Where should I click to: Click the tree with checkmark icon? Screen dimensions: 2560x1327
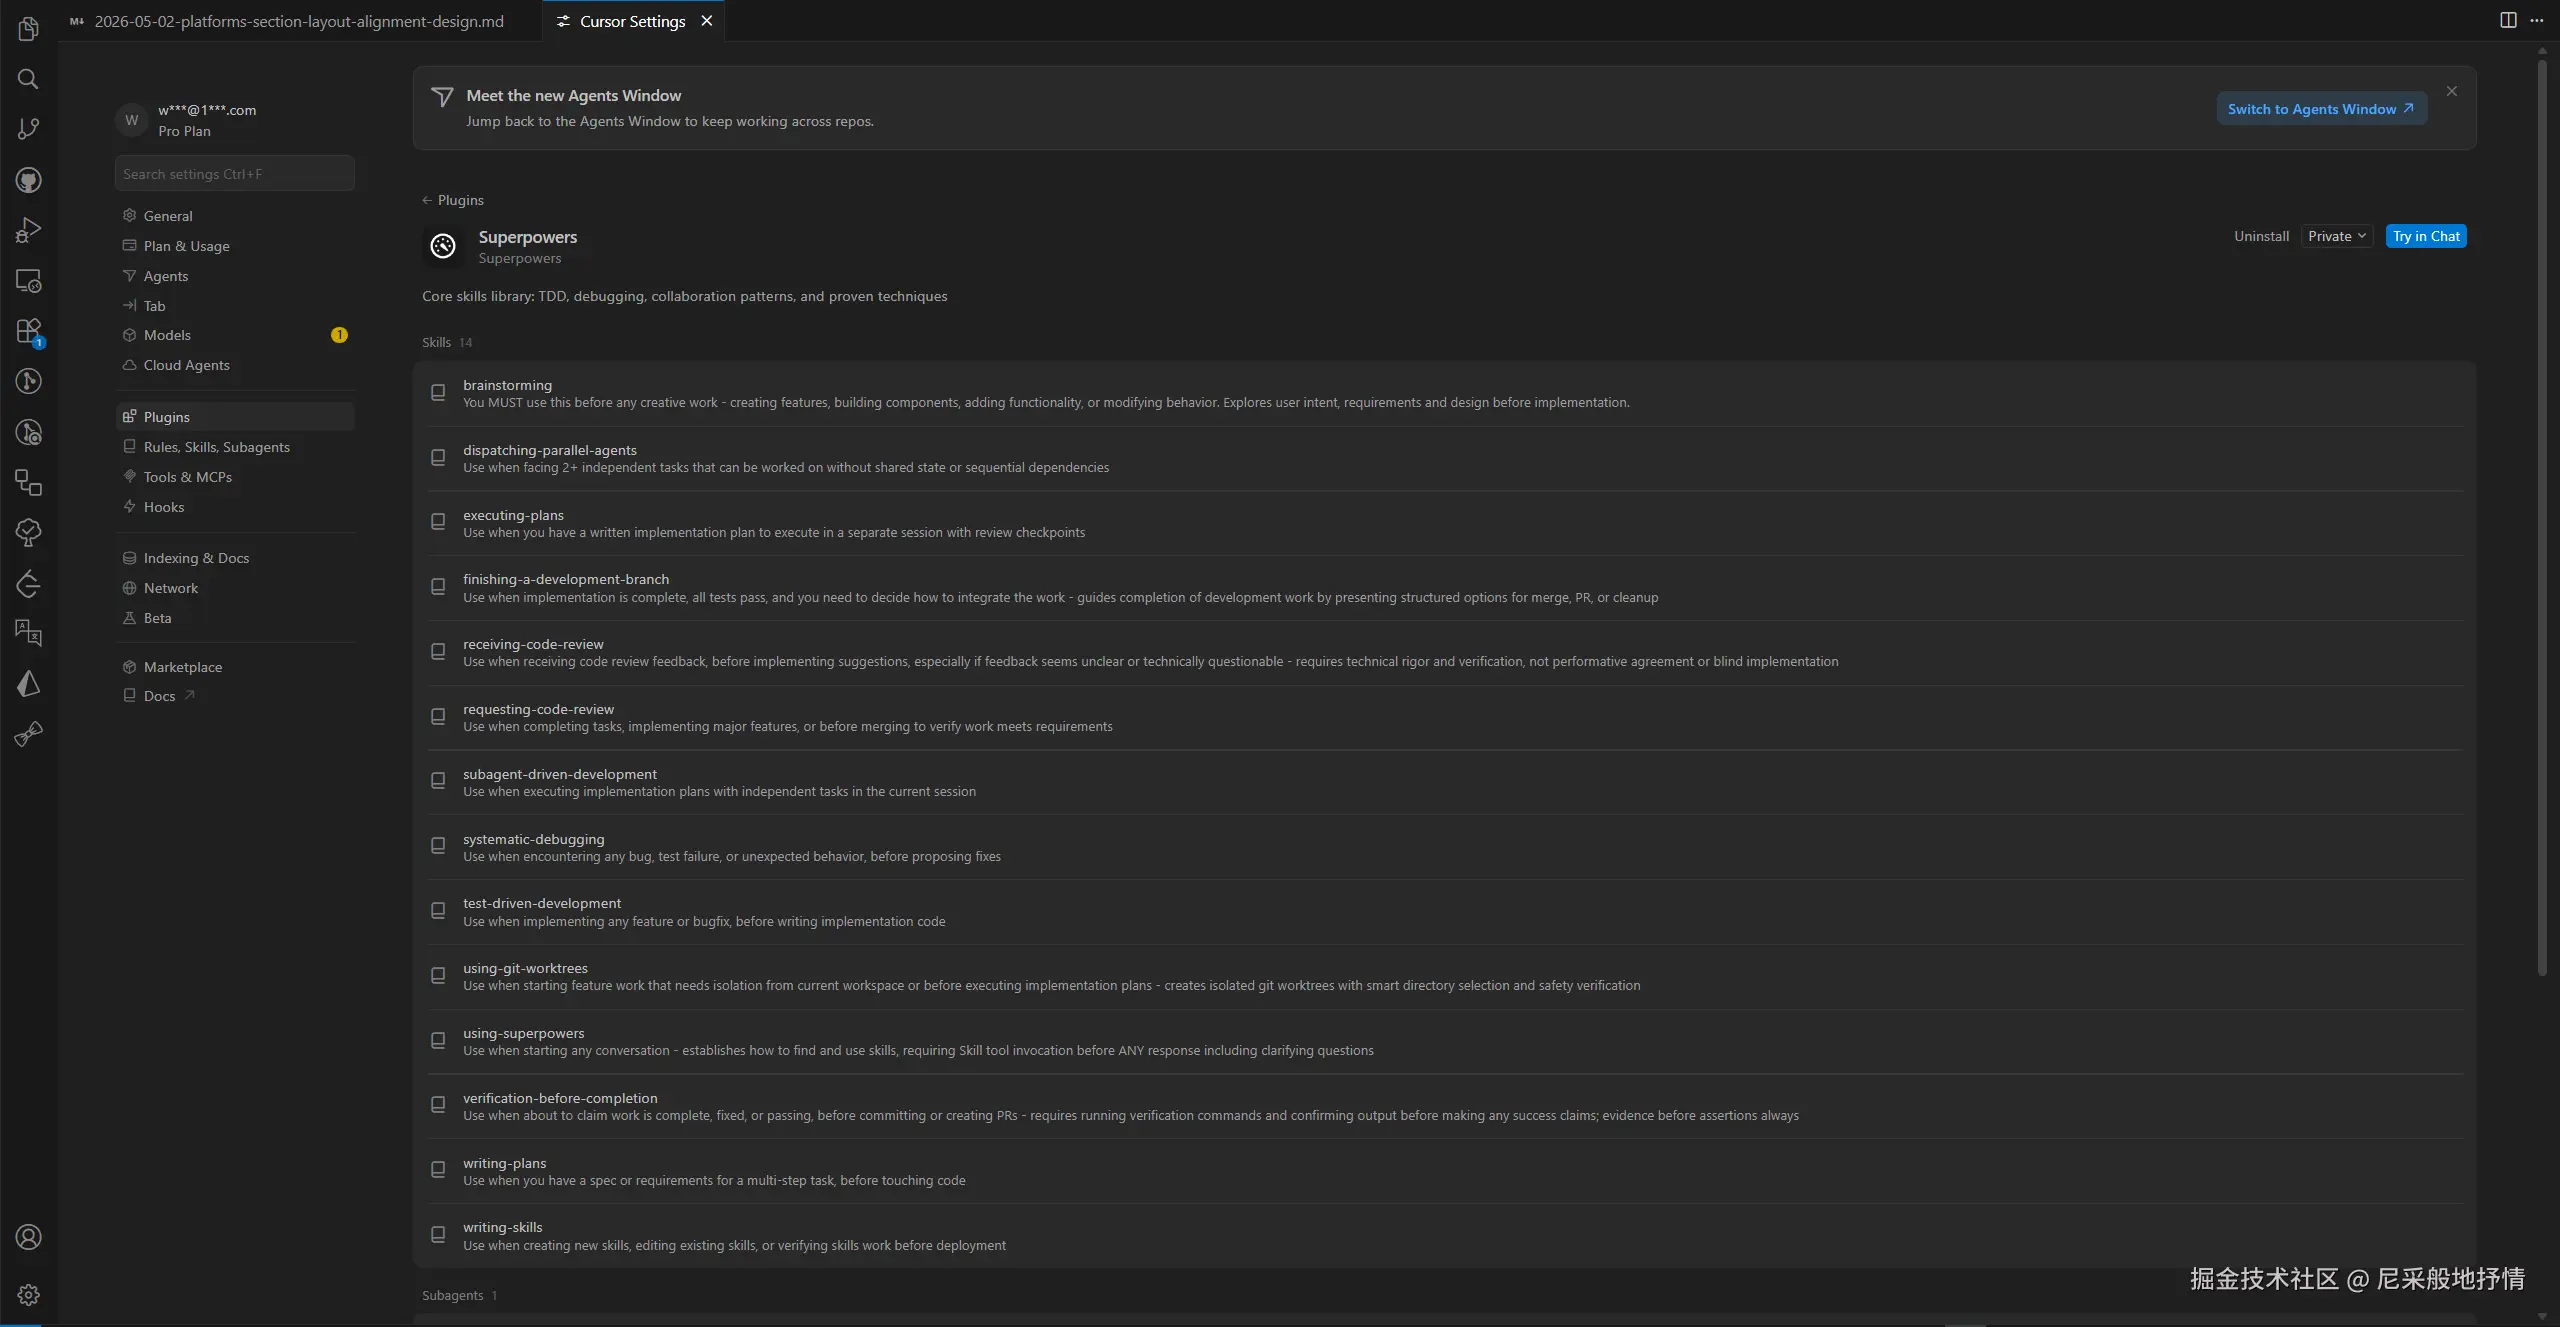coord(28,533)
